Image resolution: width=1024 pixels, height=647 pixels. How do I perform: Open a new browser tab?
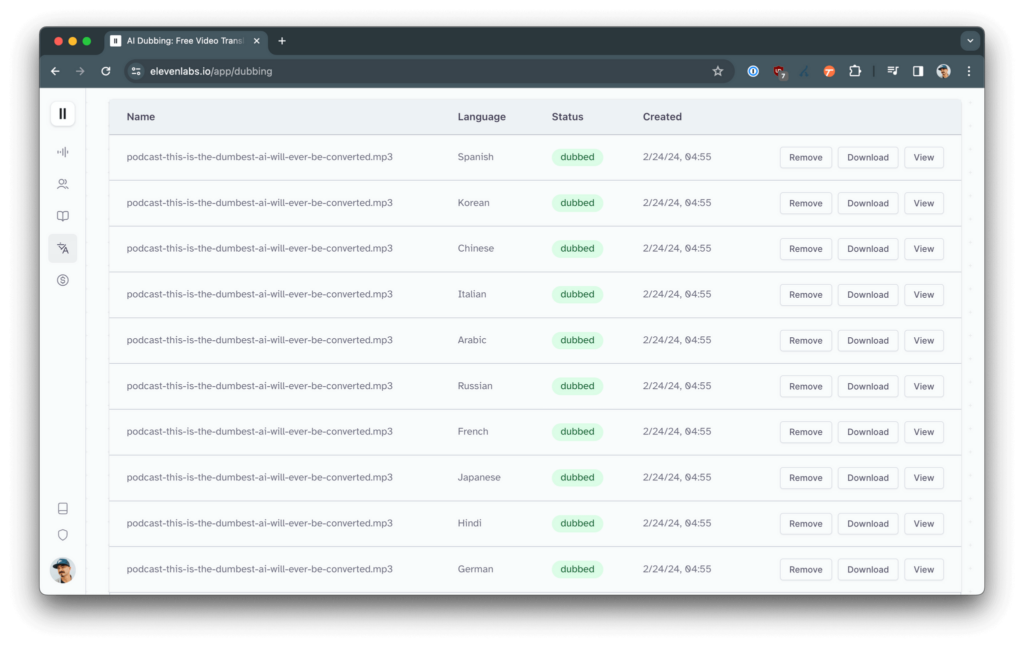coord(282,41)
